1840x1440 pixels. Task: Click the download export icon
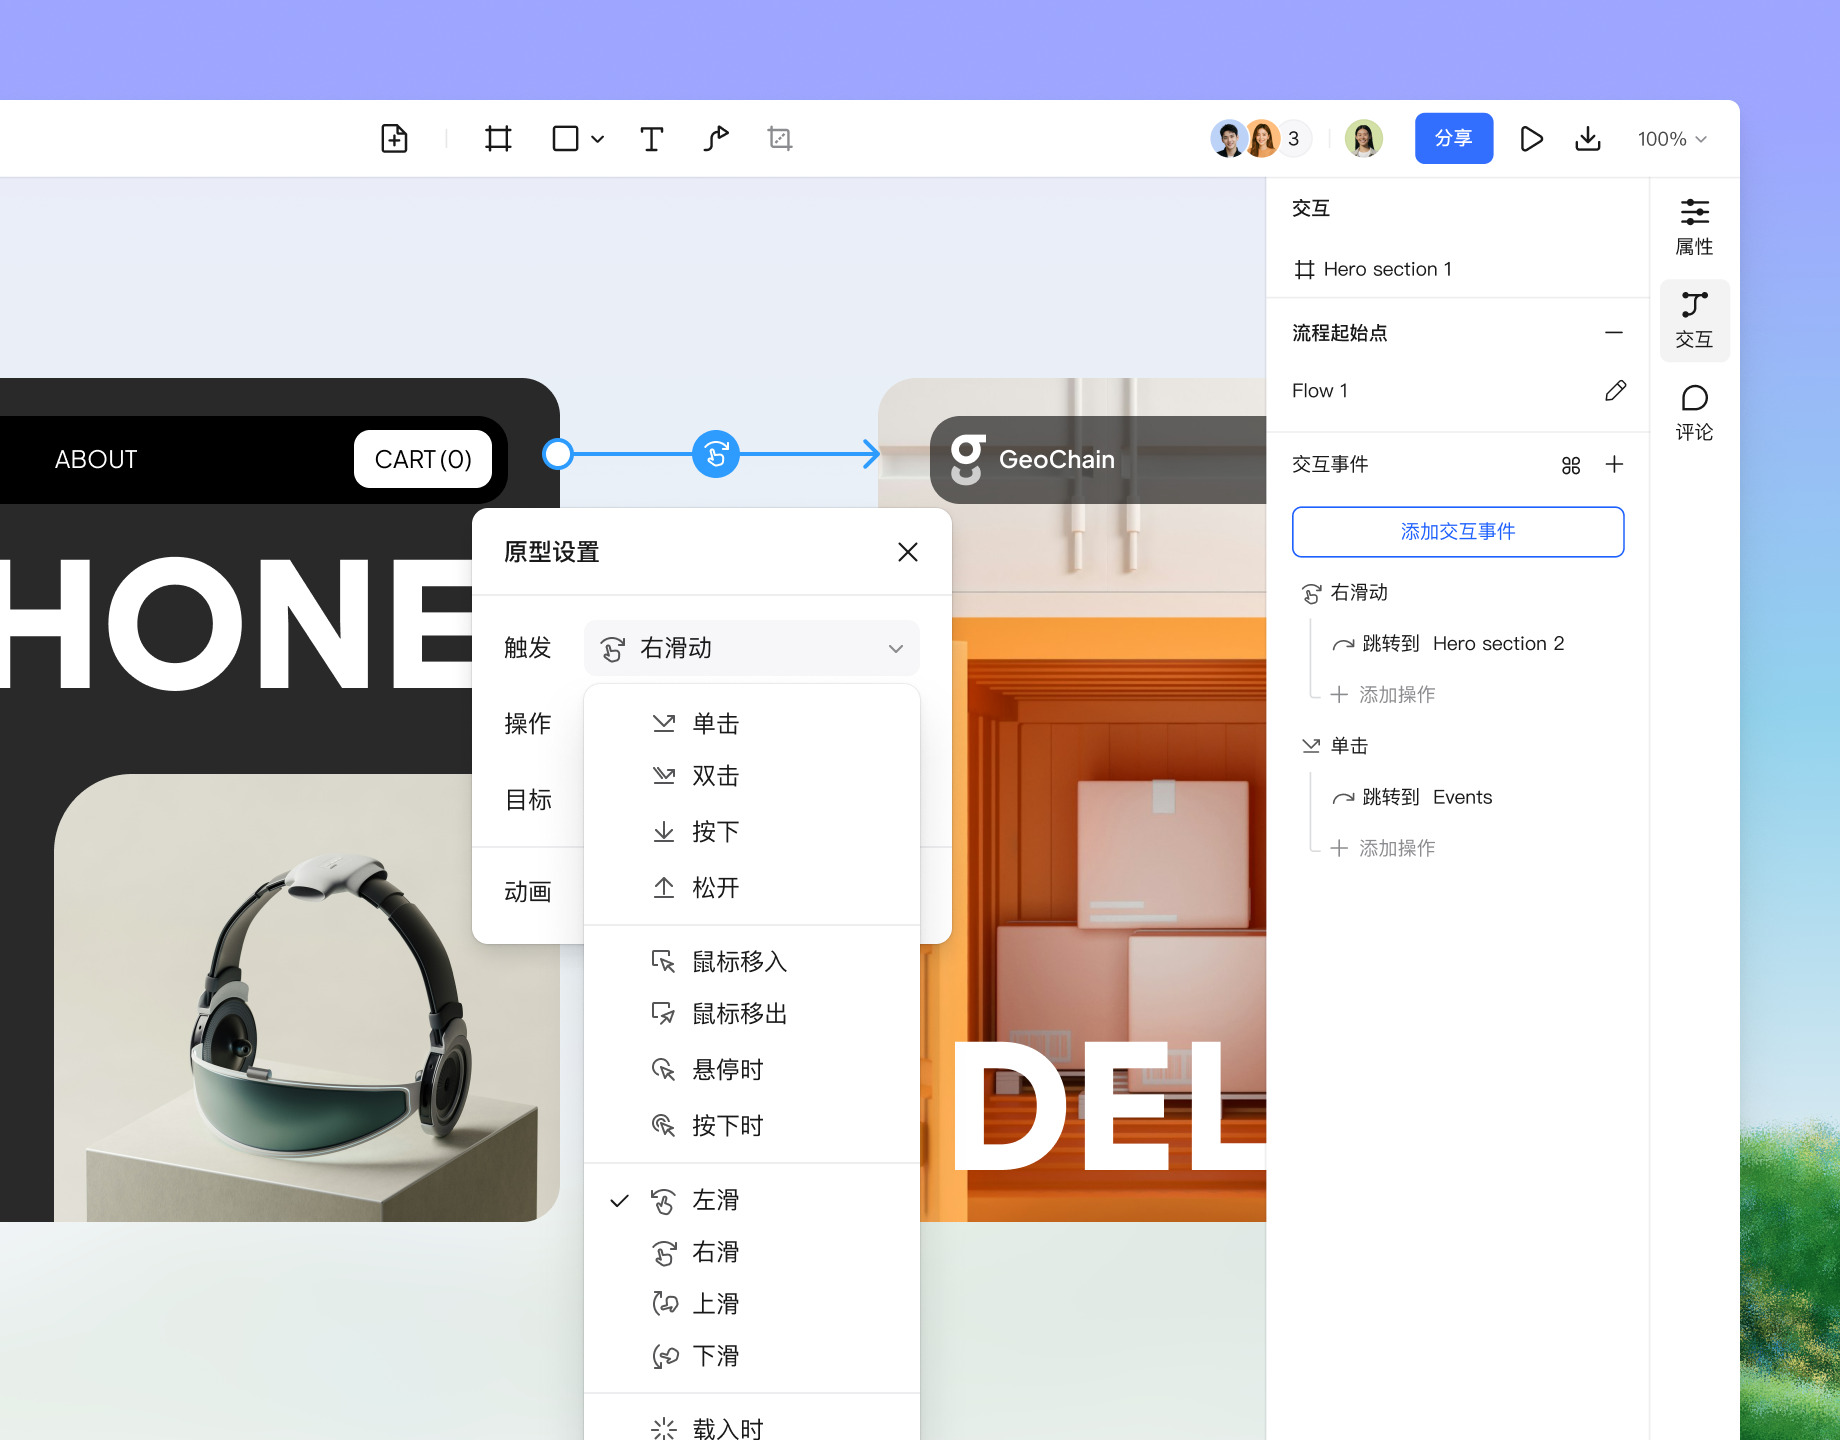(1588, 138)
